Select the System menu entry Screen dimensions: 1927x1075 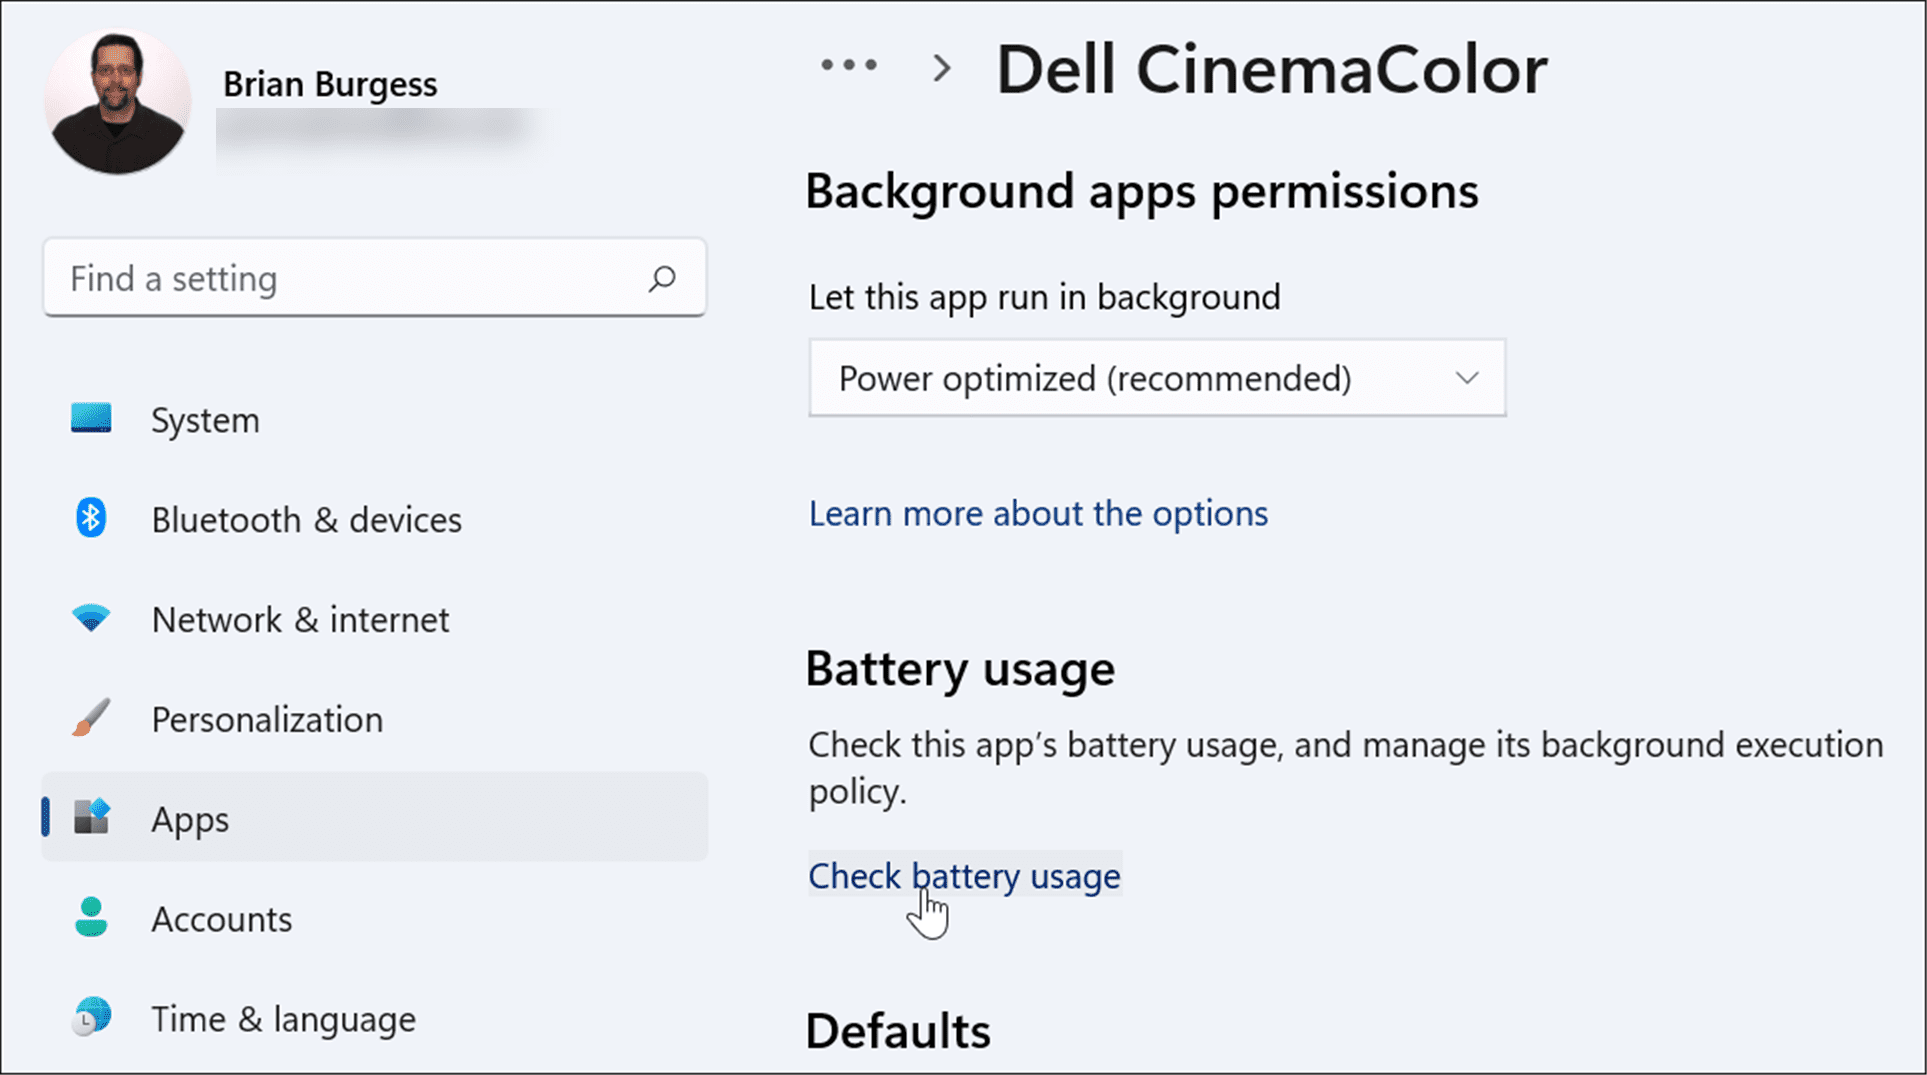point(205,419)
